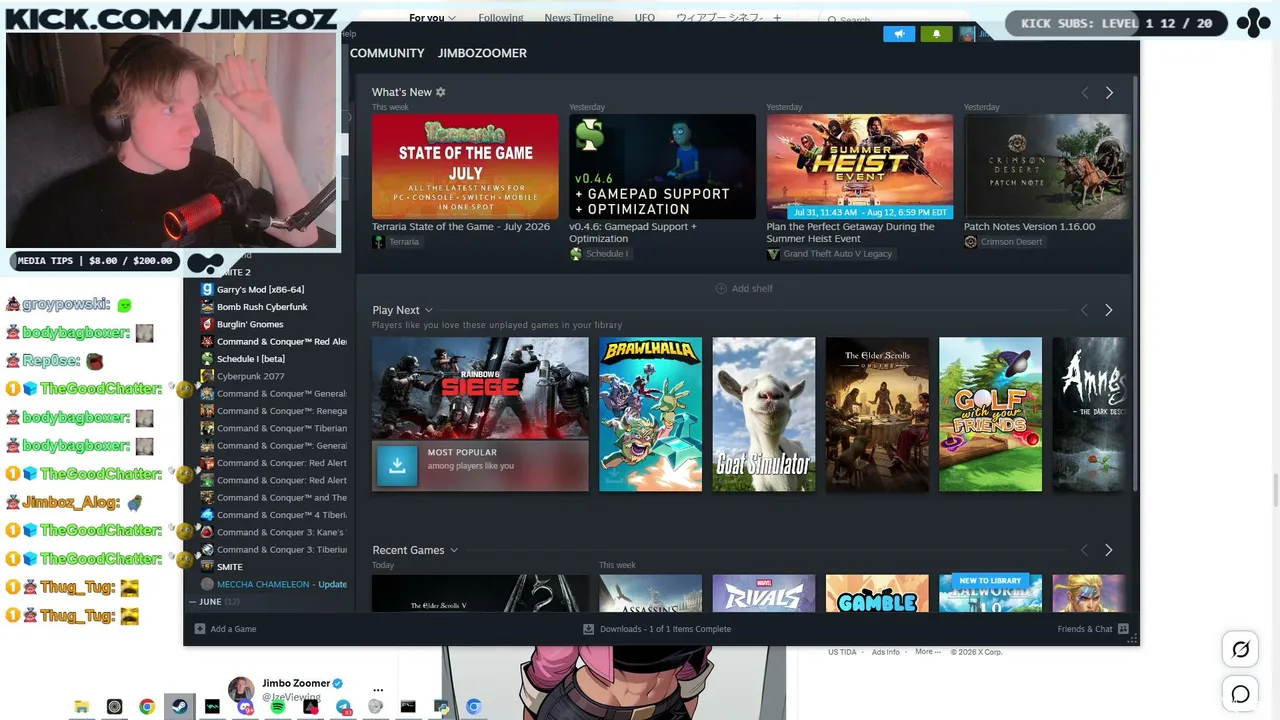The image size is (1280, 720).
Task: Open Marvel Rivals in Recent Games
Action: 764,593
